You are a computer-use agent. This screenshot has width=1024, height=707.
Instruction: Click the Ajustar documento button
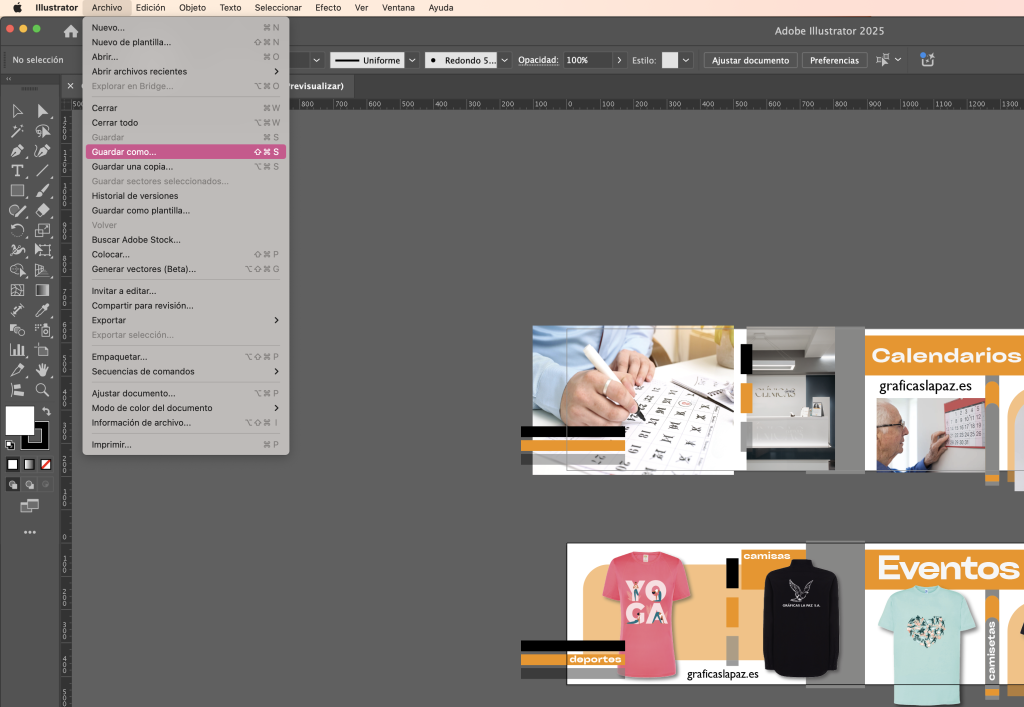coord(750,60)
